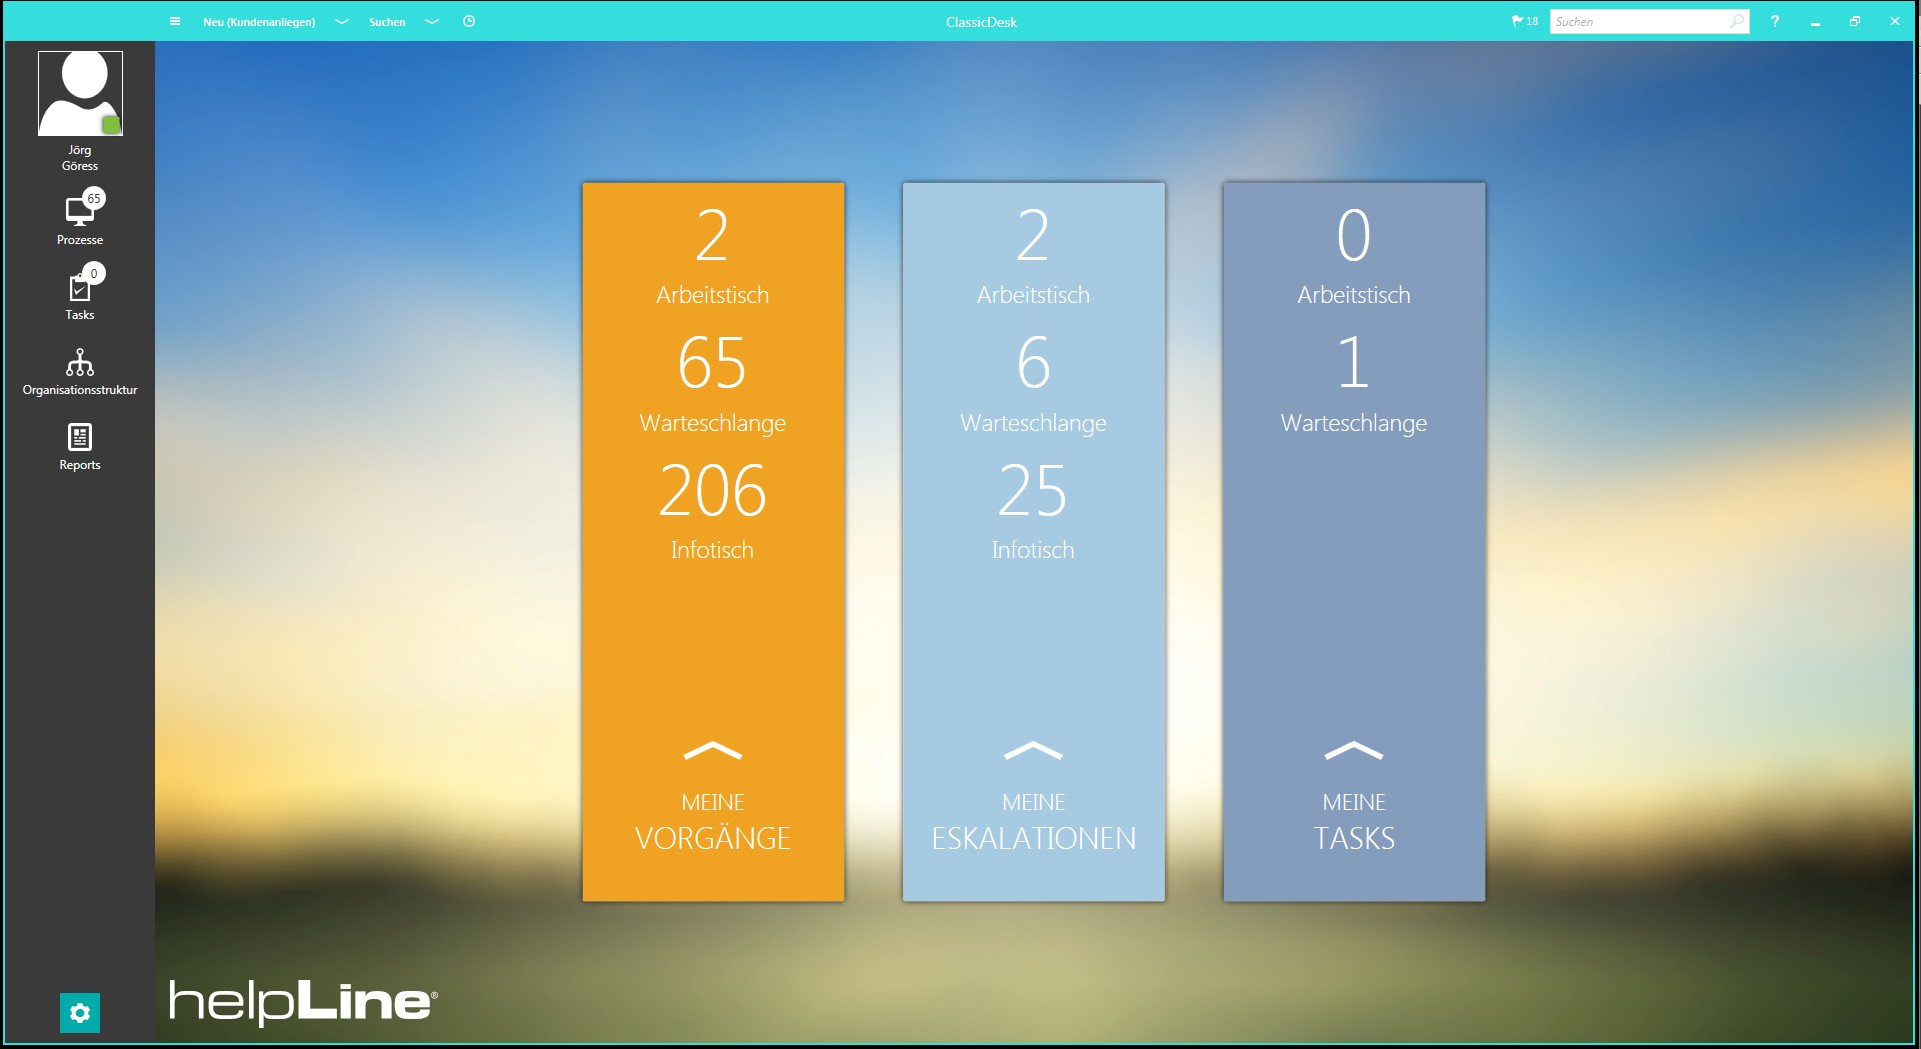Open the history clock icon
Image resolution: width=1921 pixels, height=1049 pixels.
(469, 21)
